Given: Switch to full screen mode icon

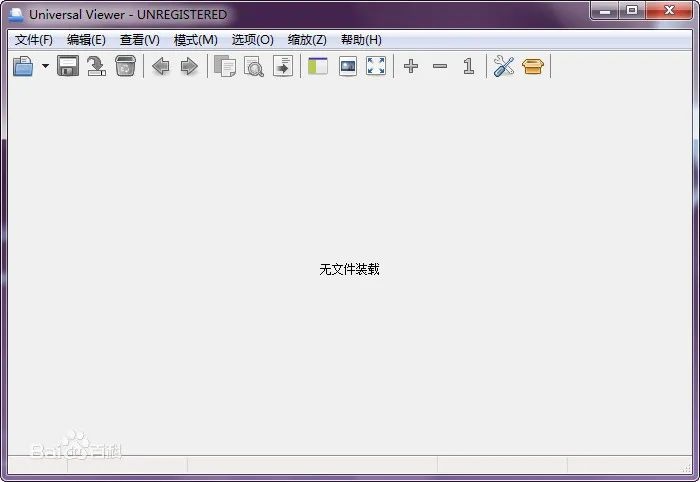Looking at the screenshot, I should point(376,66).
